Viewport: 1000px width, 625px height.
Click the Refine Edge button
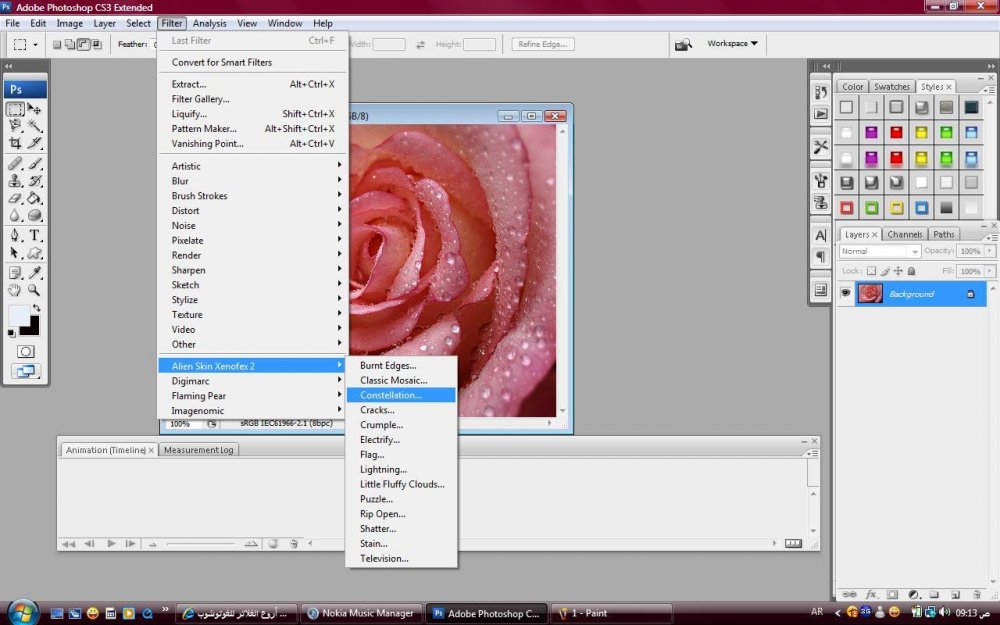point(543,44)
